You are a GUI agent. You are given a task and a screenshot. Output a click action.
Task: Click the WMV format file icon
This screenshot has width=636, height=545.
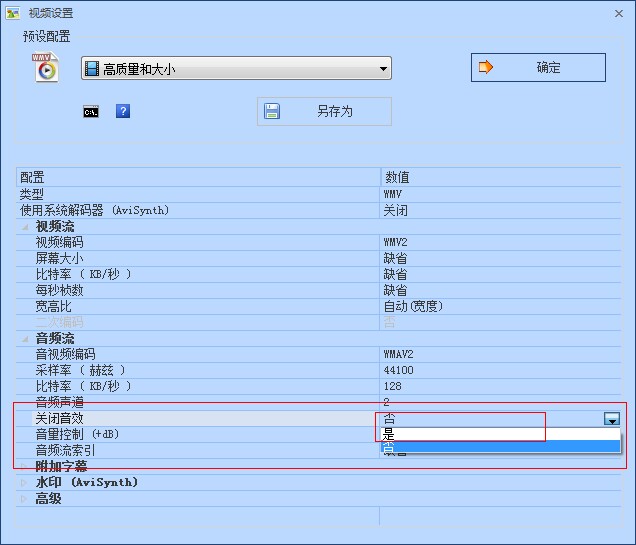pos(45,67)
